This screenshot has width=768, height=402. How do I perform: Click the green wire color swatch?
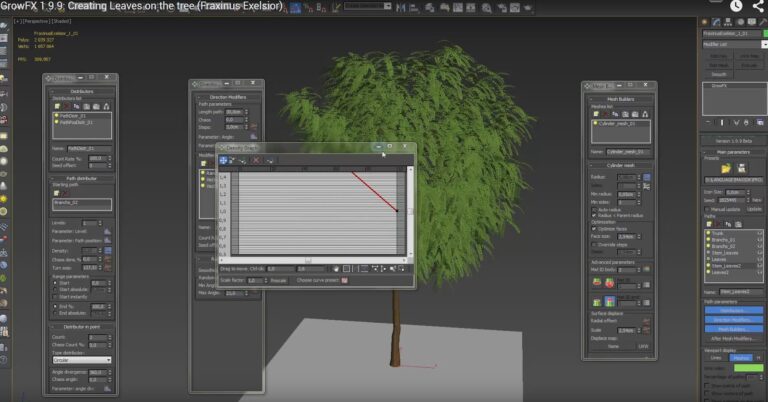(x=748, y=368)
